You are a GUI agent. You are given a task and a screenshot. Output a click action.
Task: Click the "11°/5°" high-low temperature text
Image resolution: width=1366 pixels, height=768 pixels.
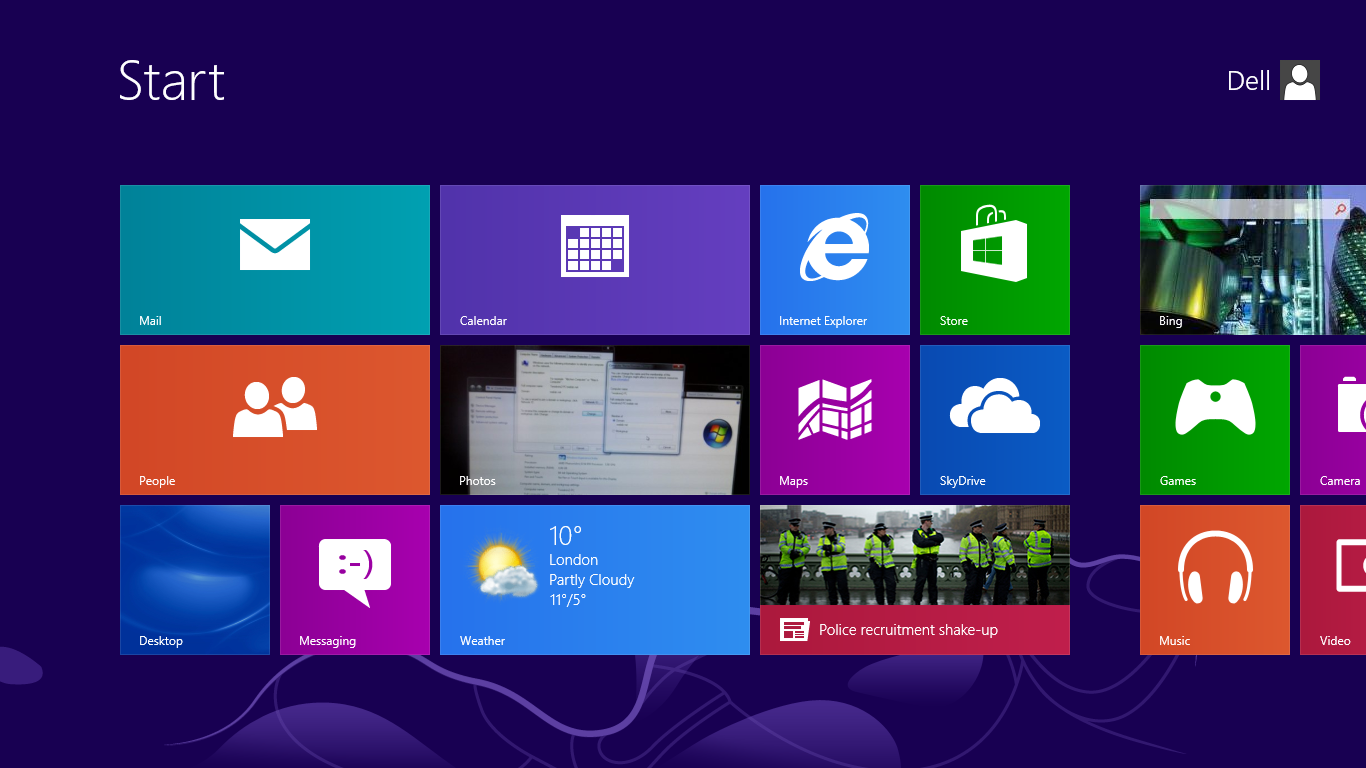click(567, 600)
